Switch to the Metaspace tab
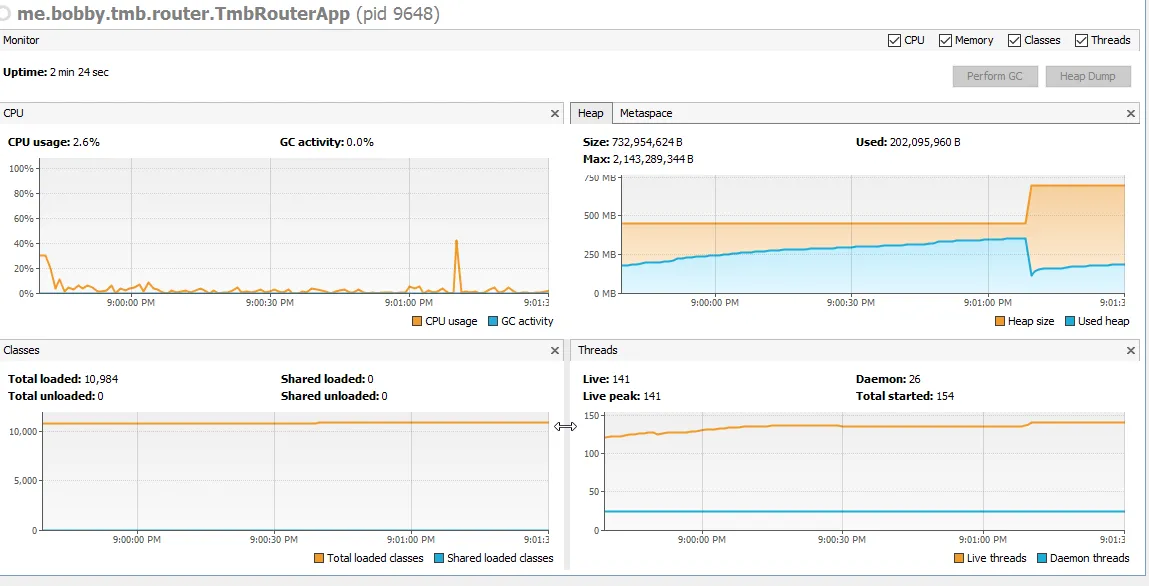Image resolution: width=1149 pixels, height=586 pixels. 645,114
